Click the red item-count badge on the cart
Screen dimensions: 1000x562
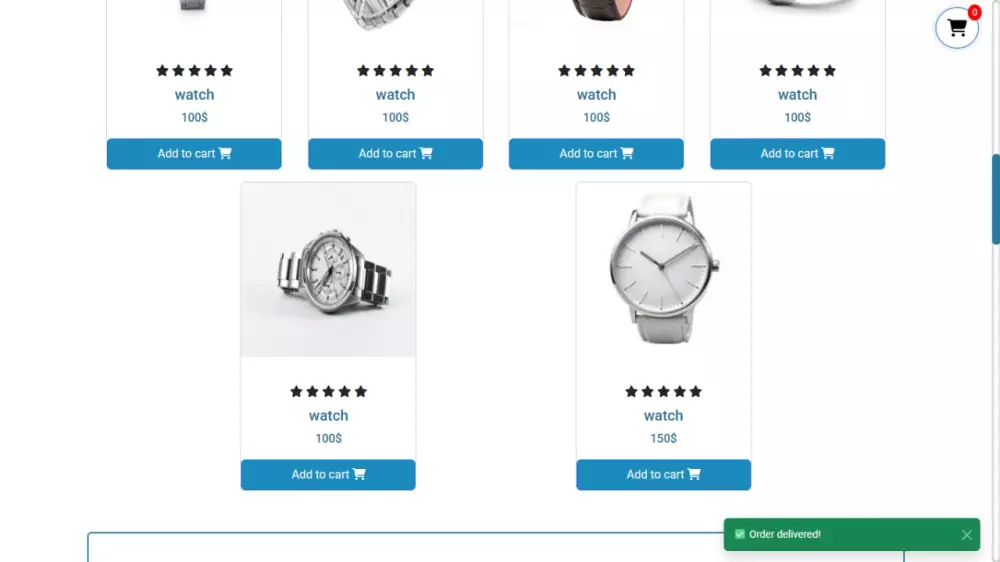(974, 12)
